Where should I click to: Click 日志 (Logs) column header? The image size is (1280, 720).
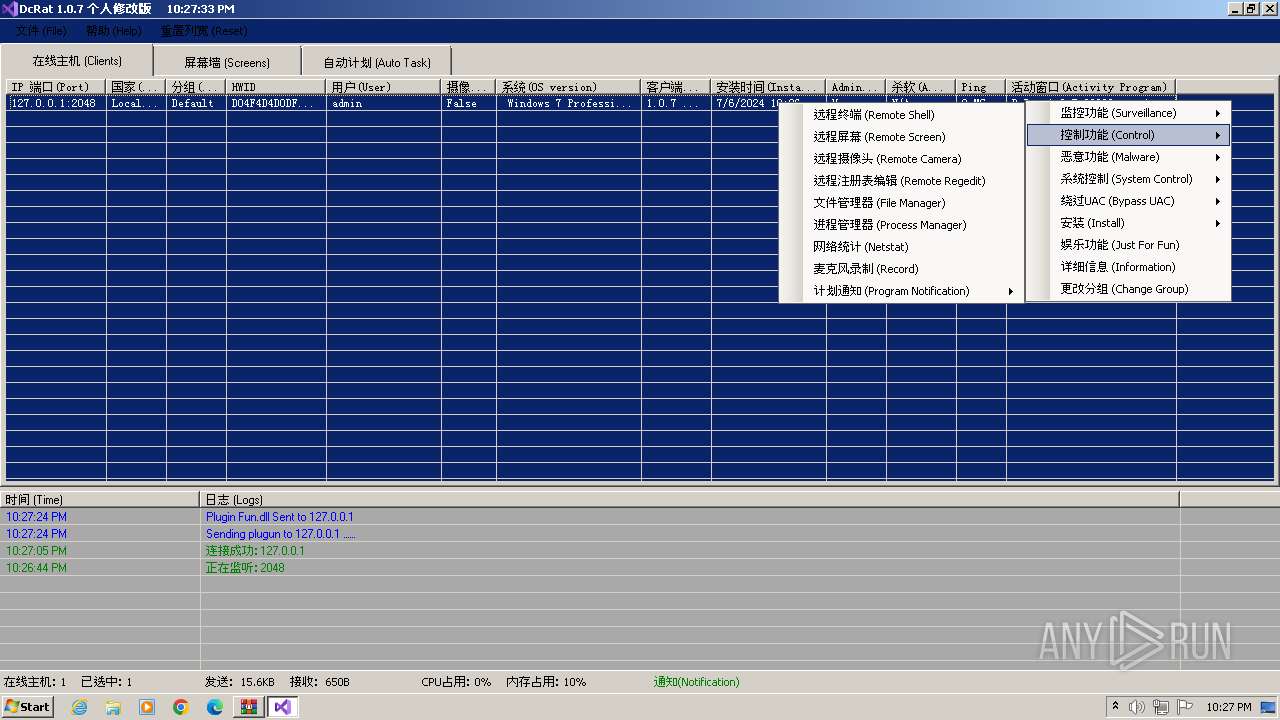[690, 499]
